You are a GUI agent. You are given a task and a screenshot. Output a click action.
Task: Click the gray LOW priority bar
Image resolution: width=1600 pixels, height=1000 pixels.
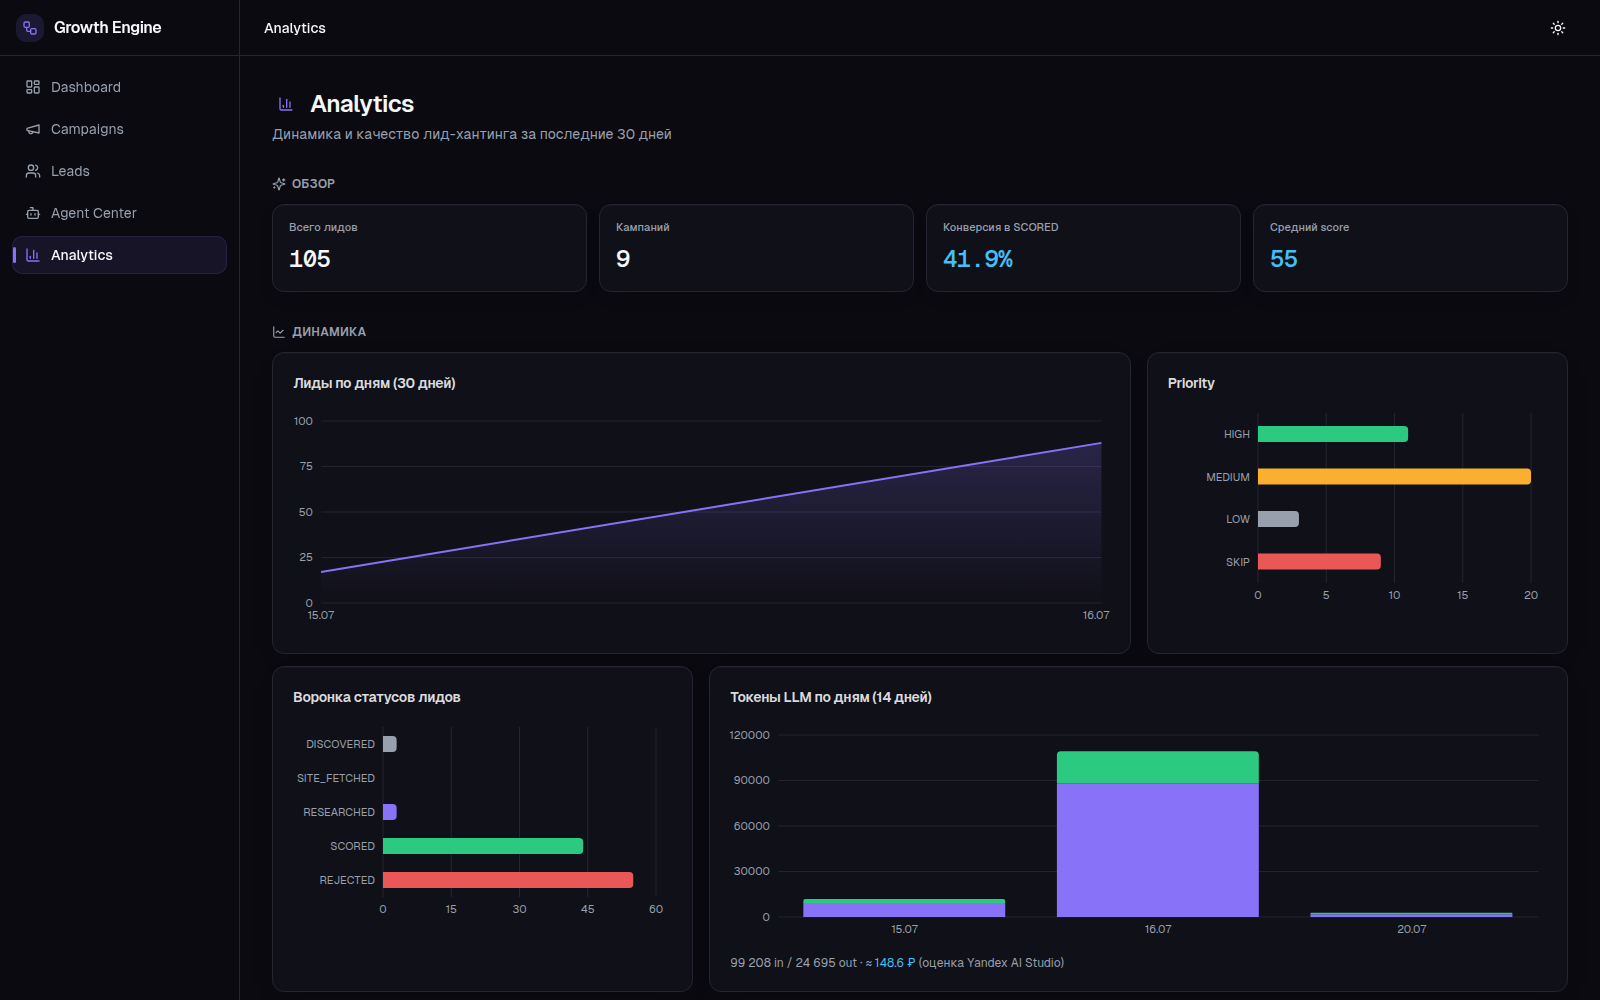pos(1278,519)
